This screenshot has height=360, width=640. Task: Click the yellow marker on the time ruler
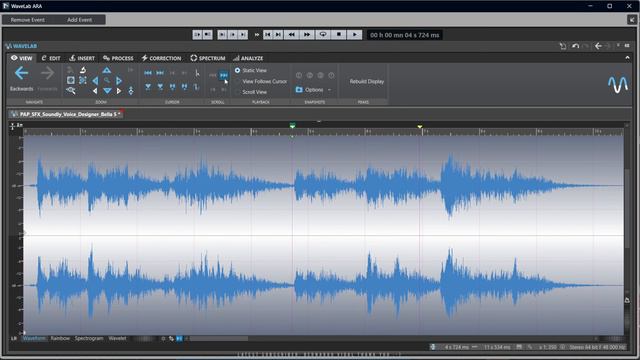[420, 127]
